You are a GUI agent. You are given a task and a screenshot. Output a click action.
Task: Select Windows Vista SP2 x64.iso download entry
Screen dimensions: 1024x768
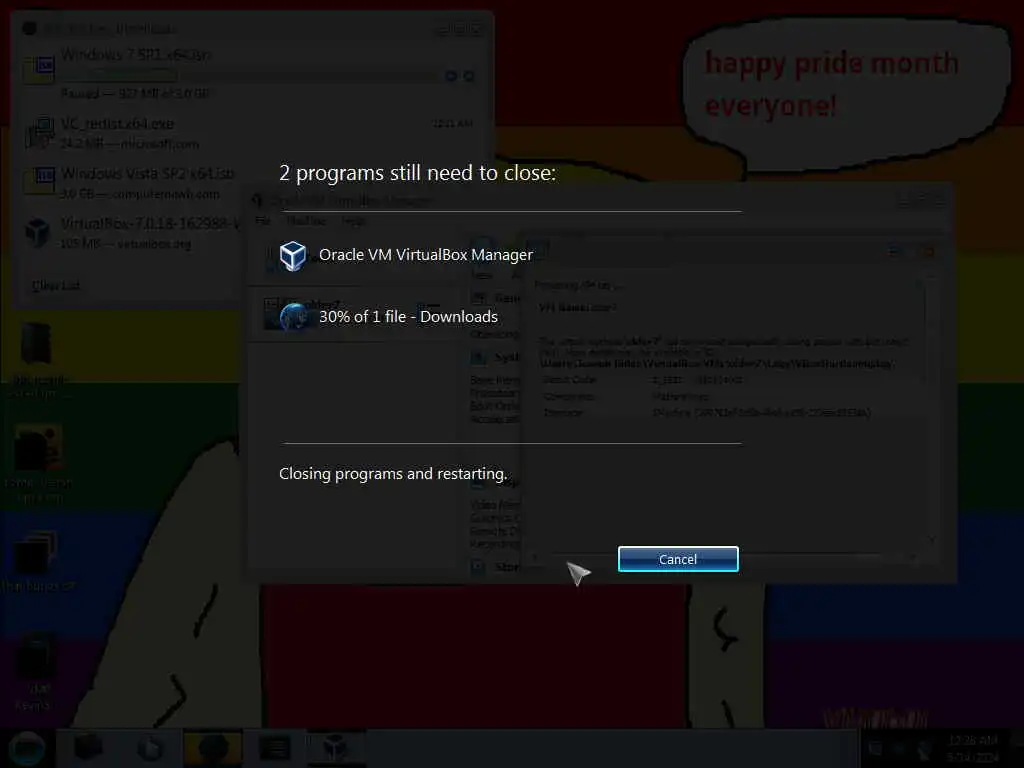pos(148,174)
